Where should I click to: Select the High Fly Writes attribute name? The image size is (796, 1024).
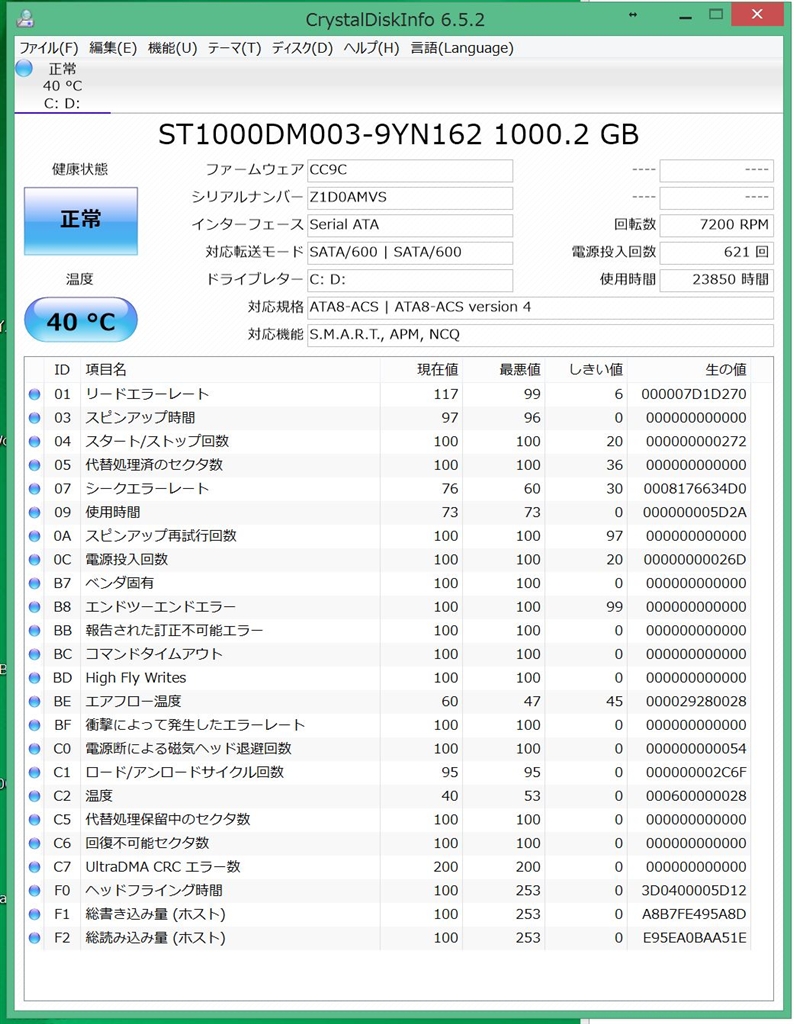click(136, 678)
